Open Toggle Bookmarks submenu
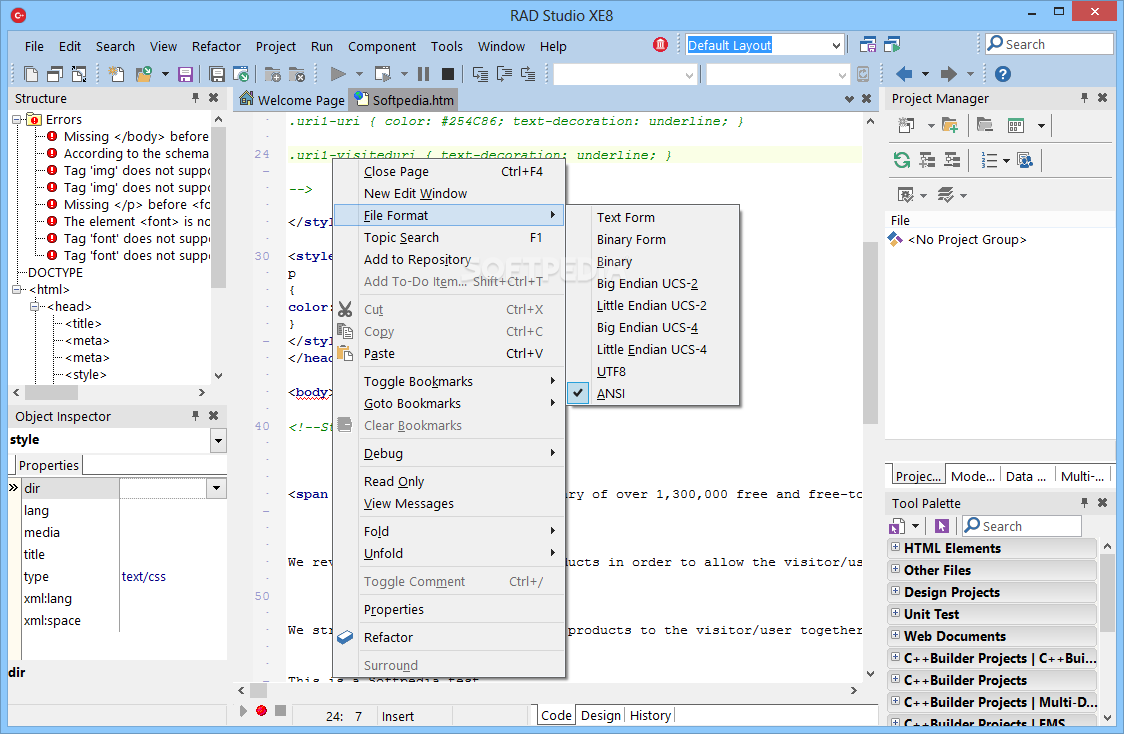The image size is (1124, 734). pos(449,381)
